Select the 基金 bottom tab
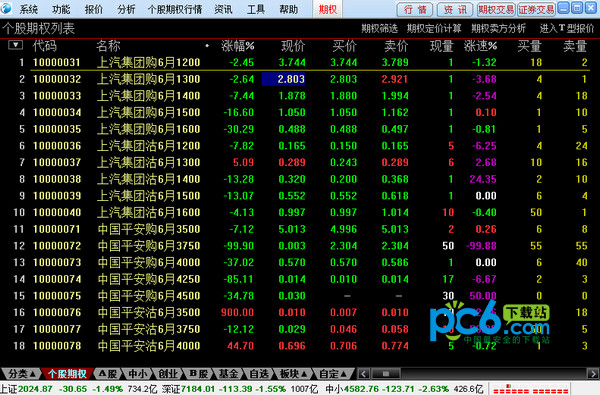The height and width of the screenshot is (395, 600). click(x=228, y=374)
